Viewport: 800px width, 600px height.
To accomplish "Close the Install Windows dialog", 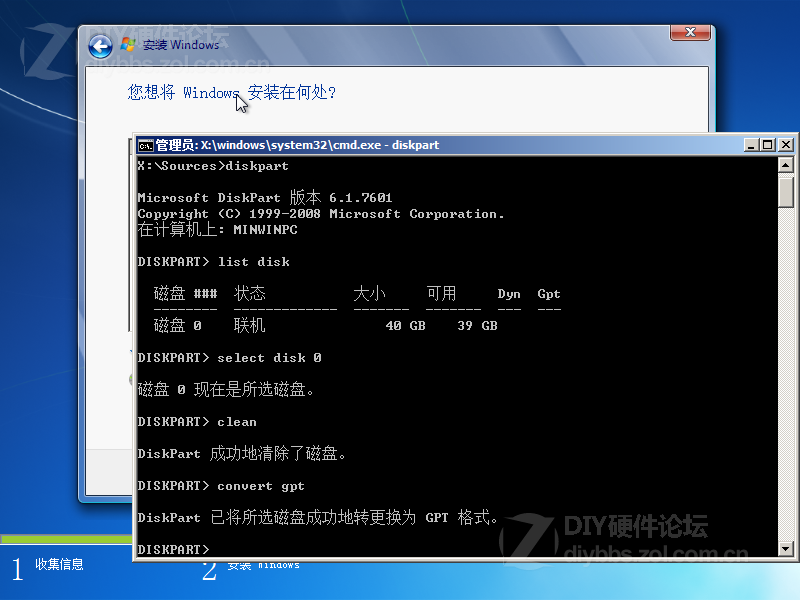I will coord(690,32).
